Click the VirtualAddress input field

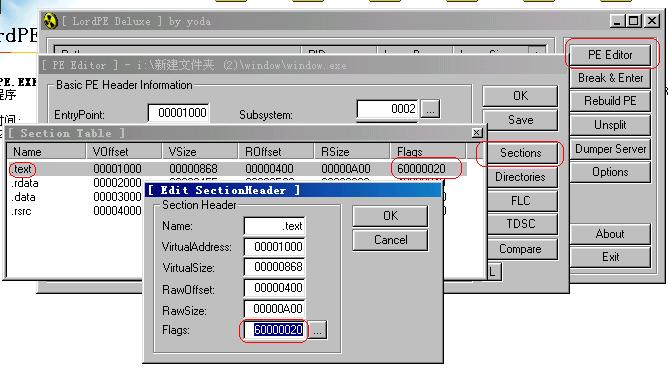tap(274, 247)
